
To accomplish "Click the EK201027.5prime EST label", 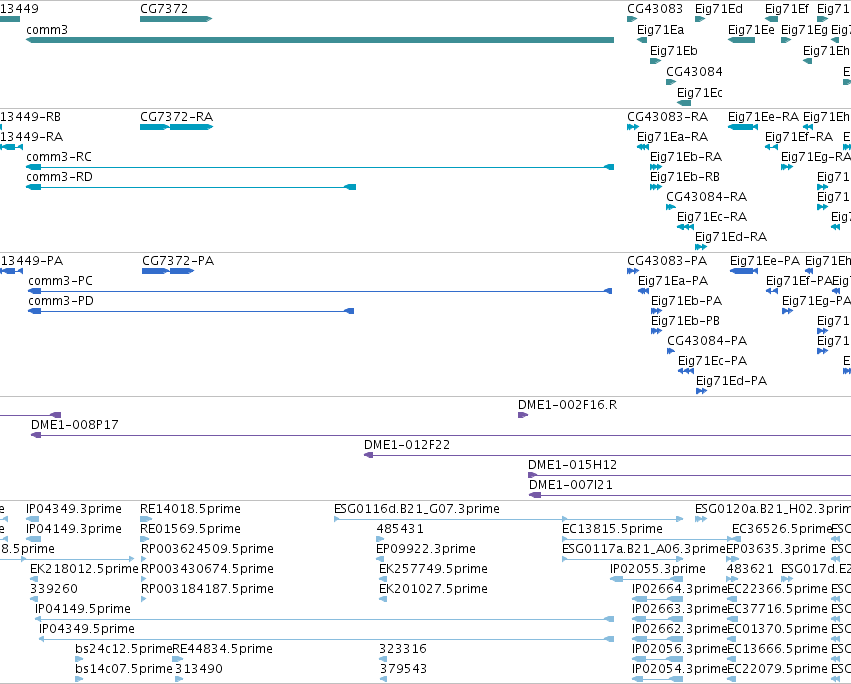I will tap(433, 590).
